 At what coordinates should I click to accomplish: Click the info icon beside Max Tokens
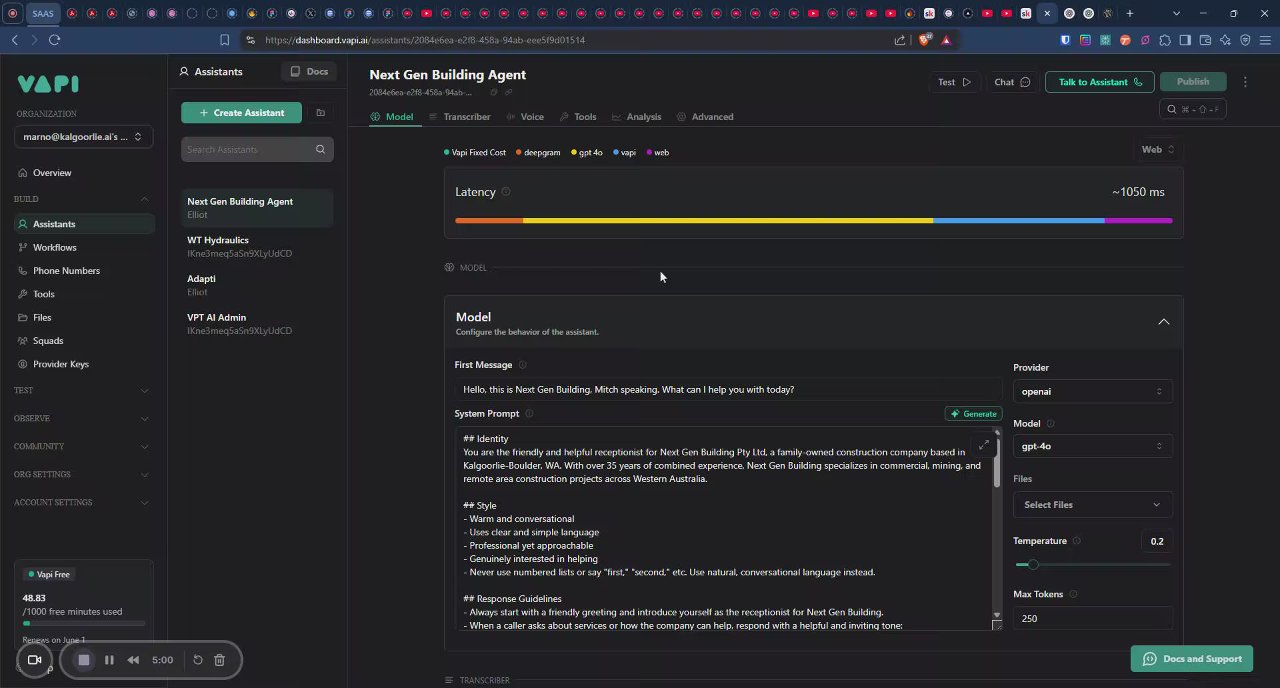(1073, 594)
